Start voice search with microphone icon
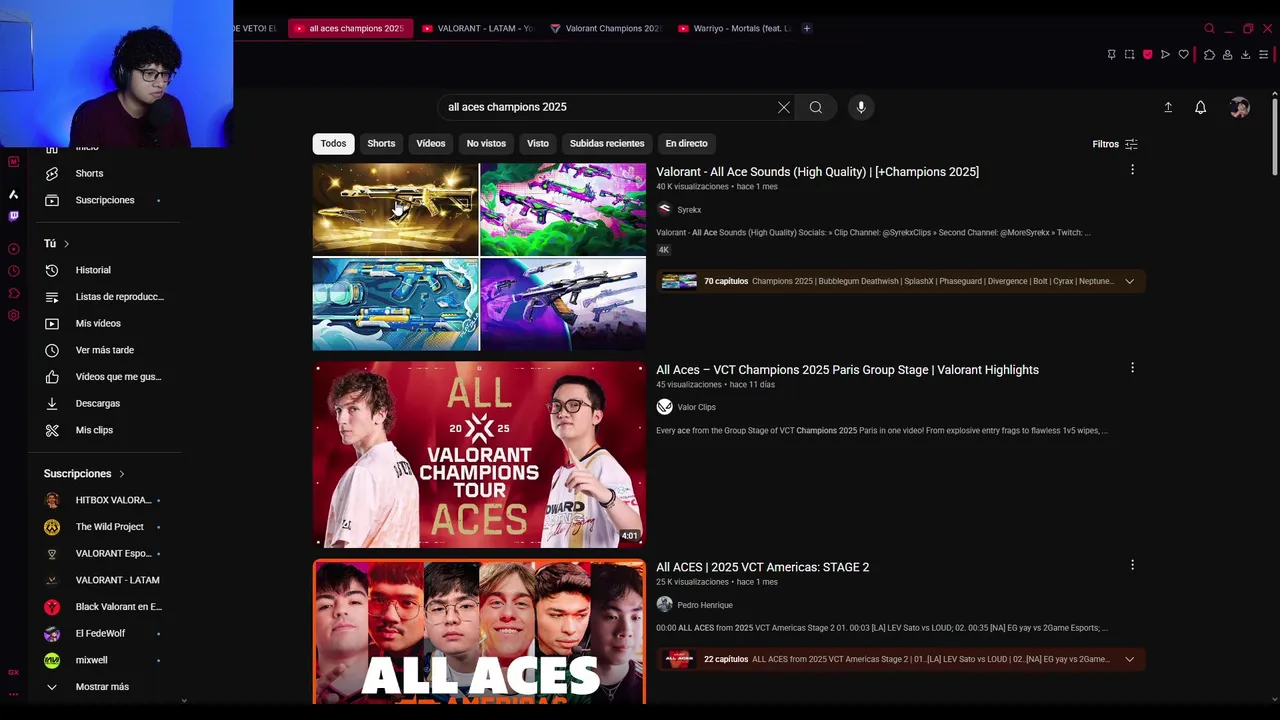This screenshot has width=1280, height=720. coord(861,107)
